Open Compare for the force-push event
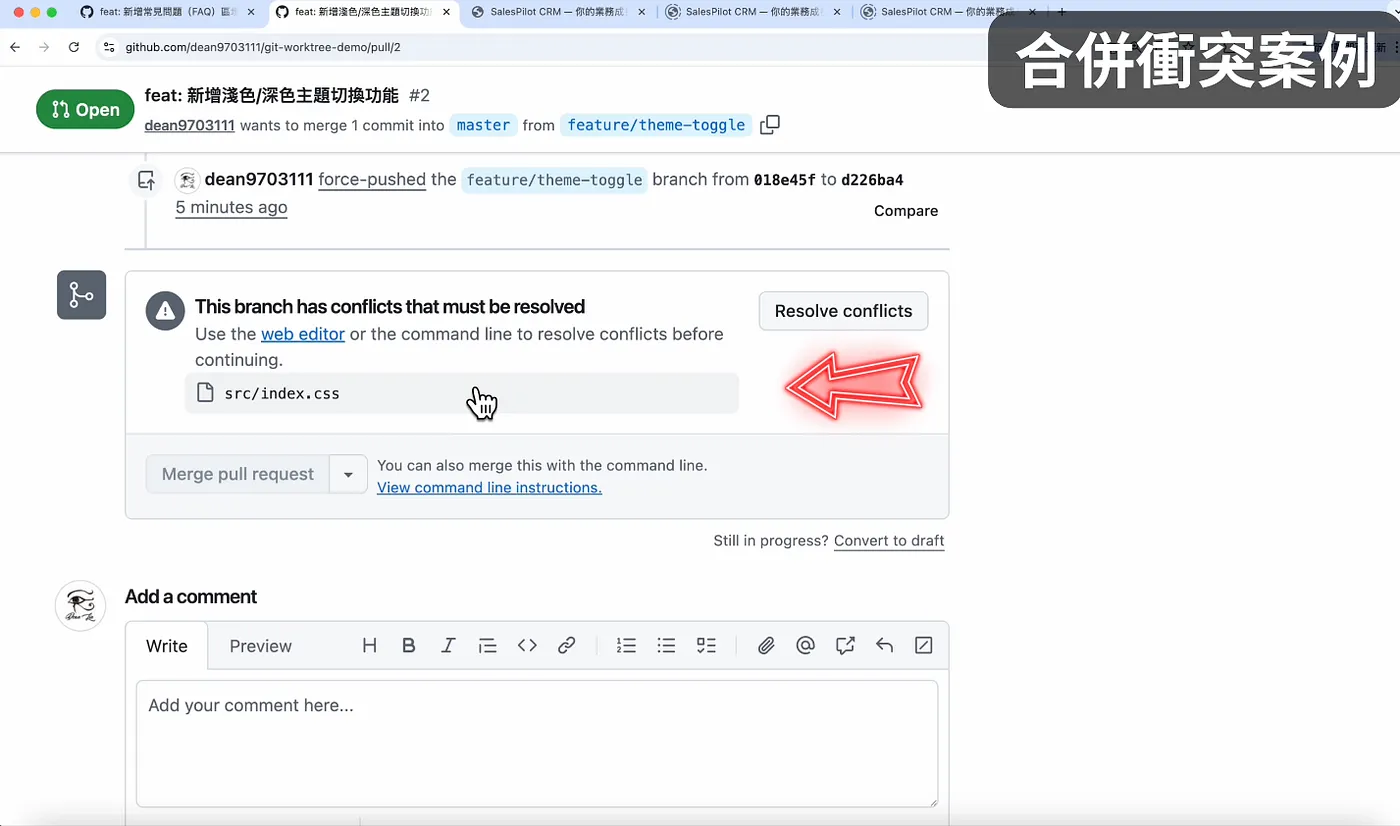 click(906, 211)
